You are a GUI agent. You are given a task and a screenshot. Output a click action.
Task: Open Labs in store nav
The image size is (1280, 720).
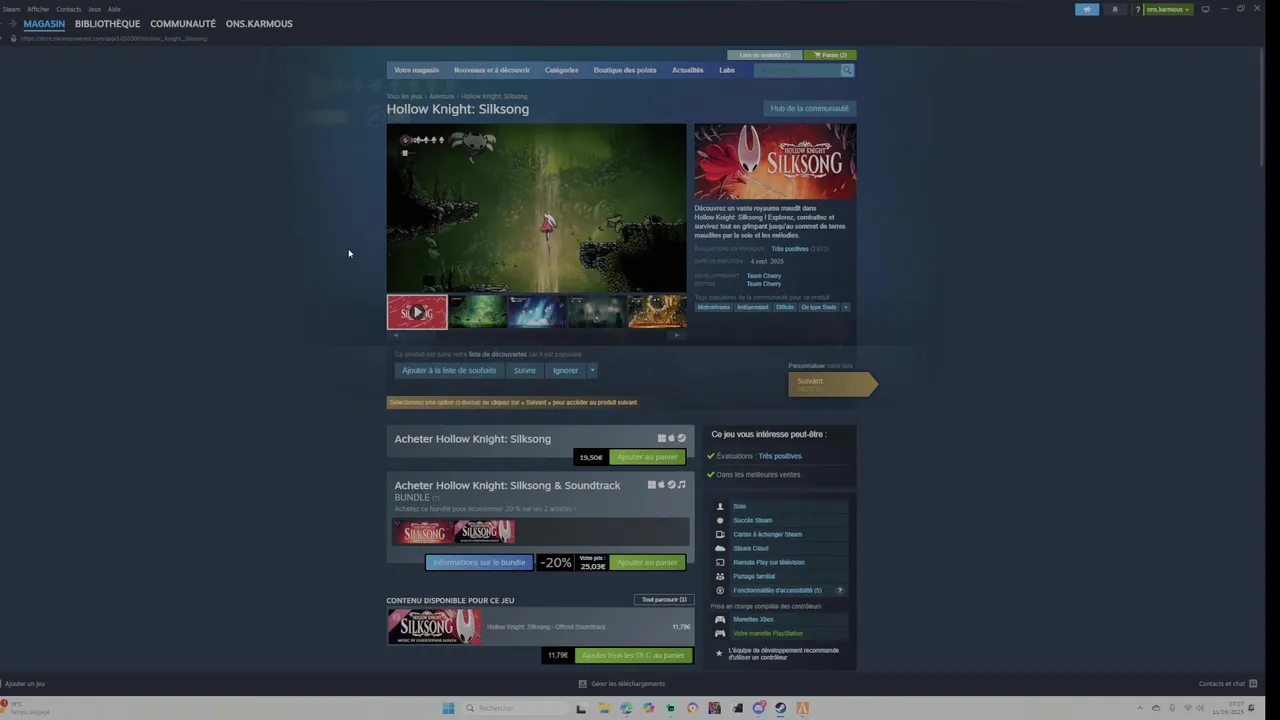(x=727, y=70)
